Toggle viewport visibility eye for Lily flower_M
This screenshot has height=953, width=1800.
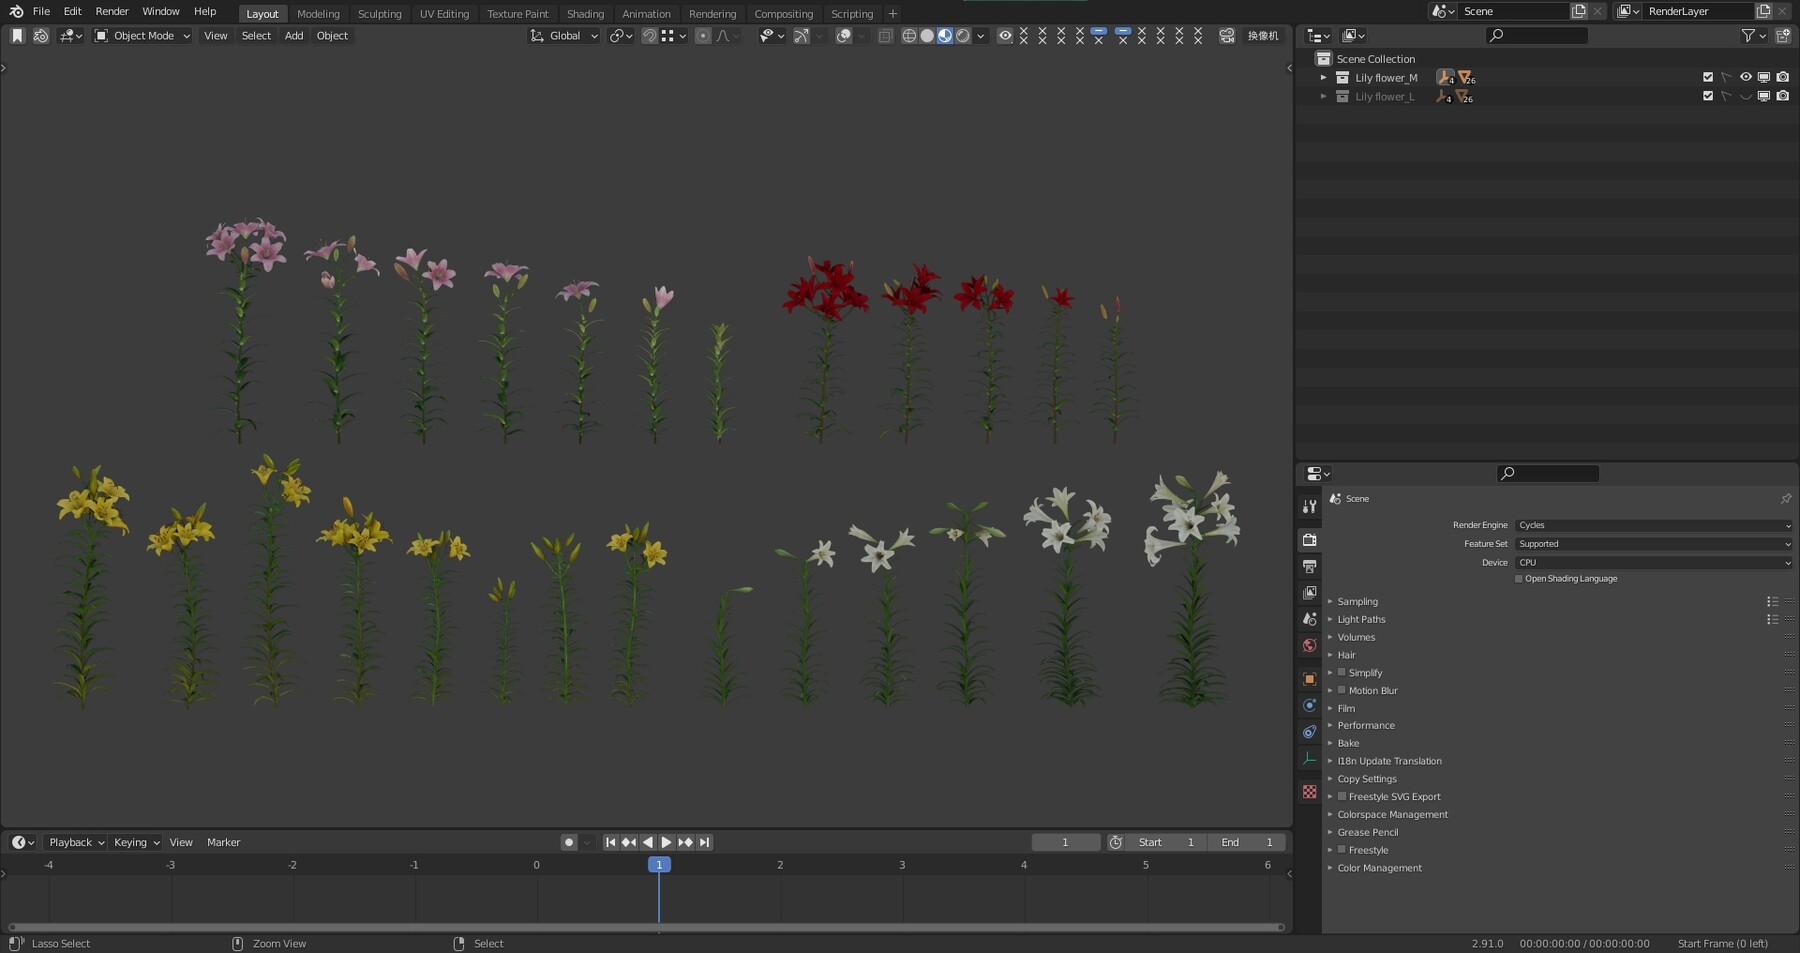pos(1746,77)
